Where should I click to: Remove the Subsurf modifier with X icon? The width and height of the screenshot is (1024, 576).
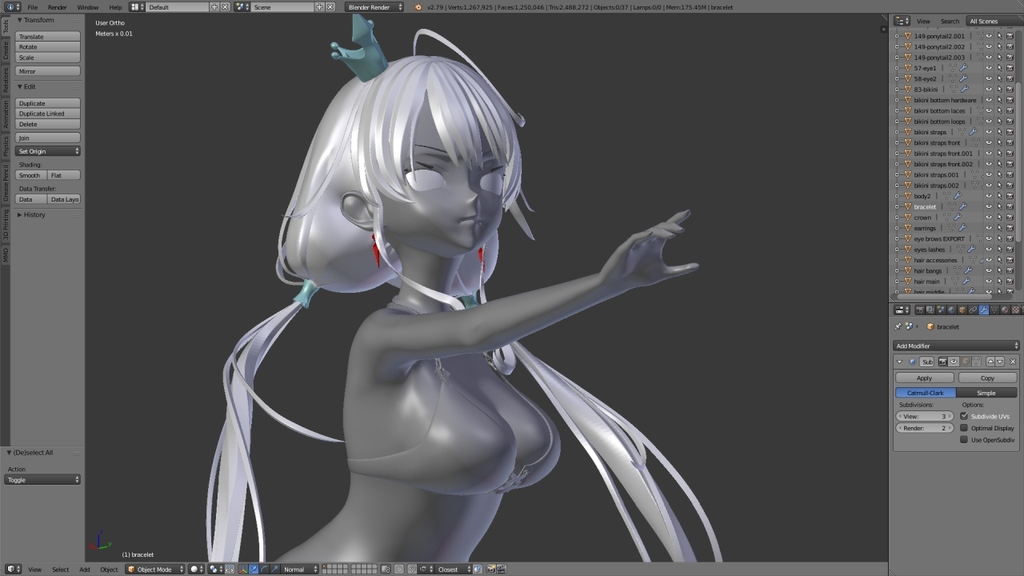point(1013,362)
